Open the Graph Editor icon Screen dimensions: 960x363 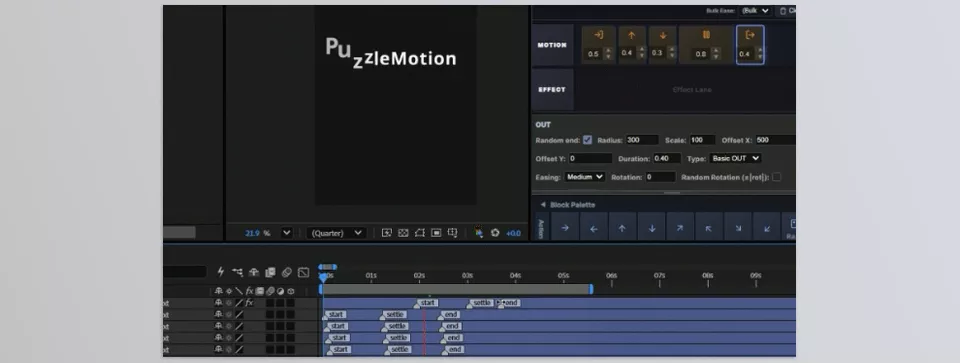303,272
